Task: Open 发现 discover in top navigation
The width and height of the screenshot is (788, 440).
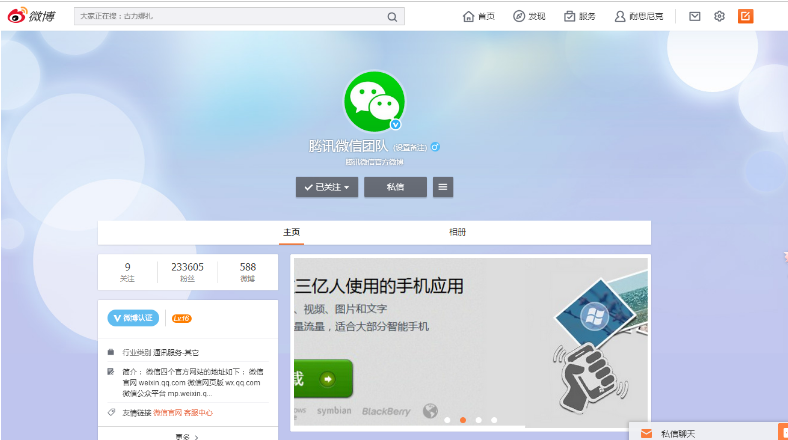Action: pyautogui.click(x=530, y=16)
